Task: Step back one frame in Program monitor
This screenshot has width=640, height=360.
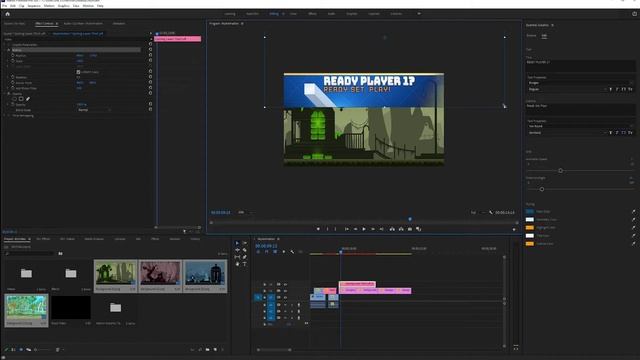Action: 355,229
